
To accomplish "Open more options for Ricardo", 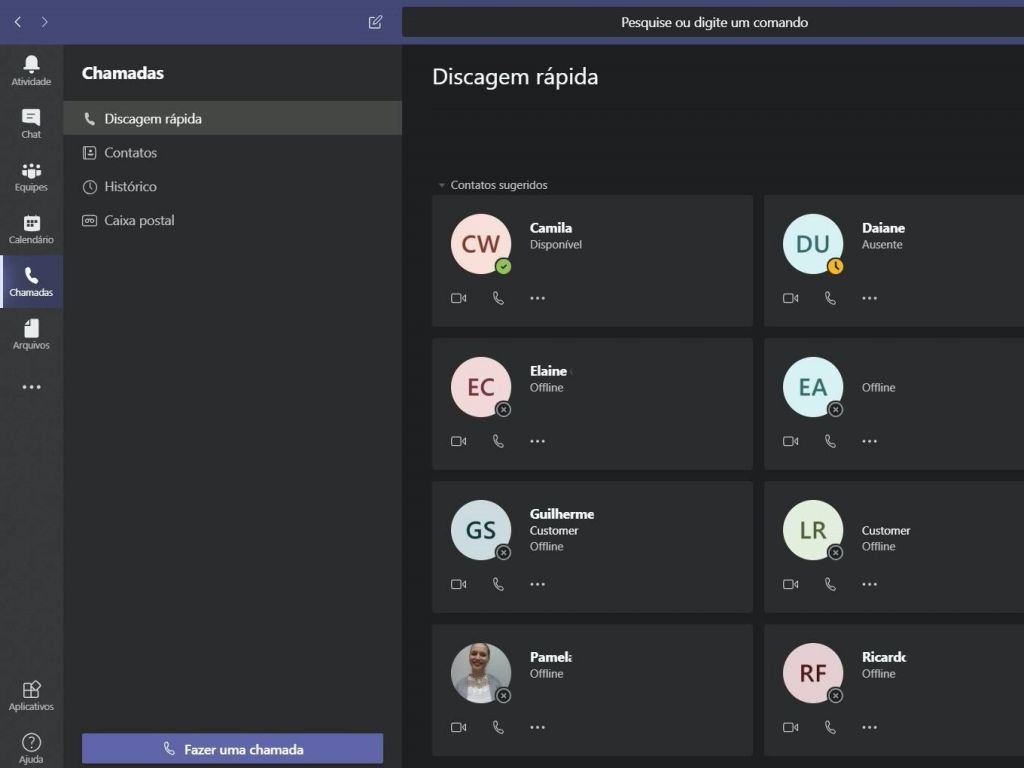I will tap(869, 728).
